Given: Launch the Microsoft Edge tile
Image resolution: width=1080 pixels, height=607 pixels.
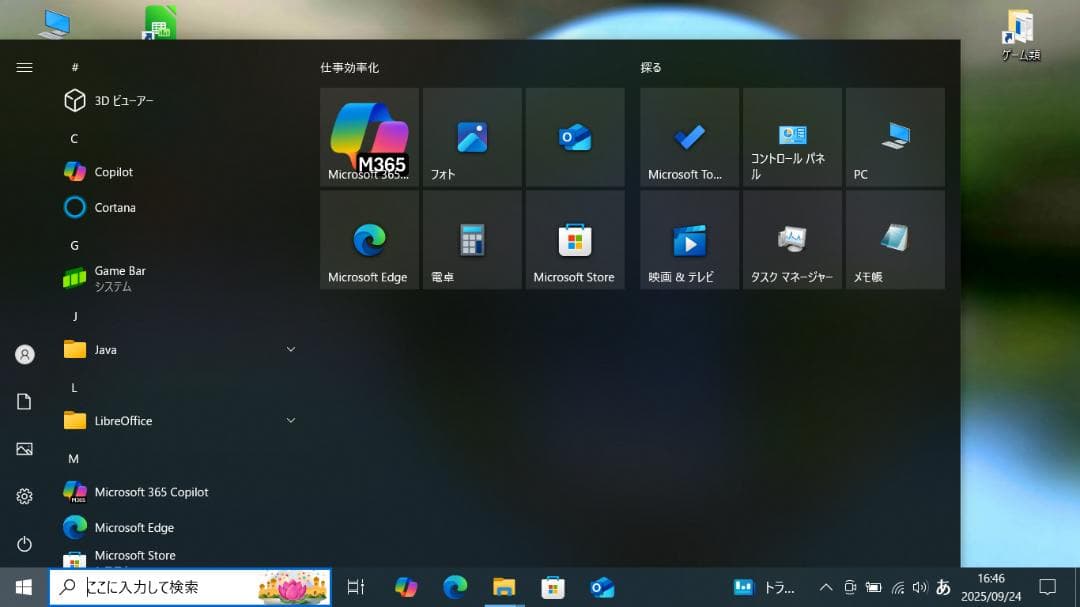Looking at the screenshot, I should pyautogui.click(x=369, y=240).
